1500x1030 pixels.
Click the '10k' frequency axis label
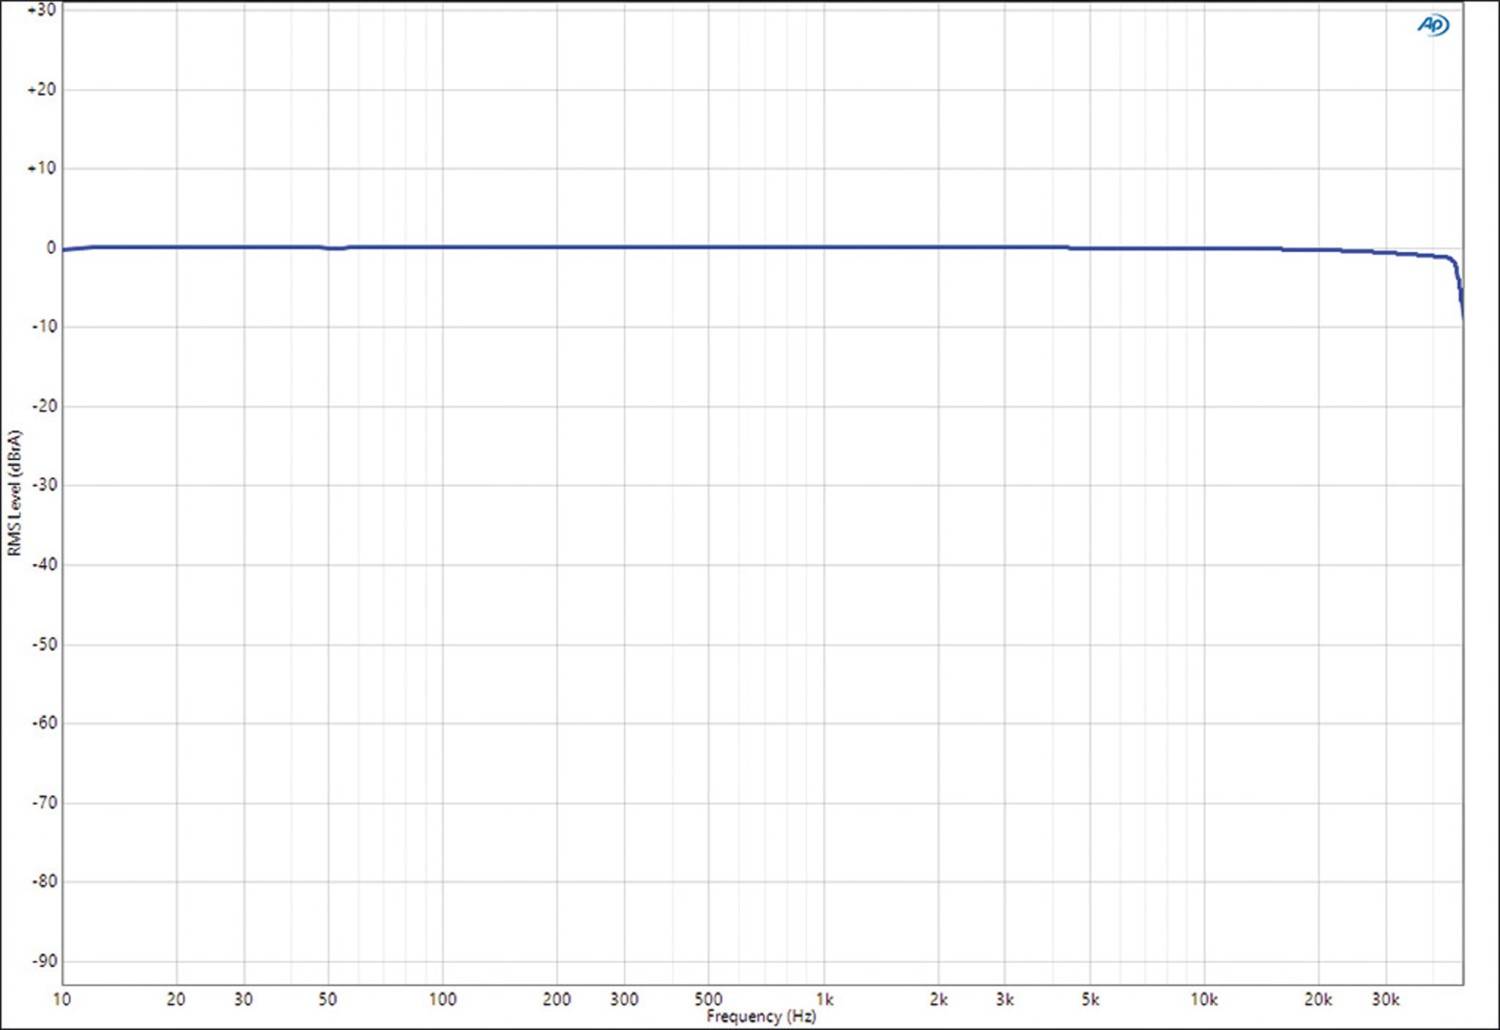(1203, 999)
